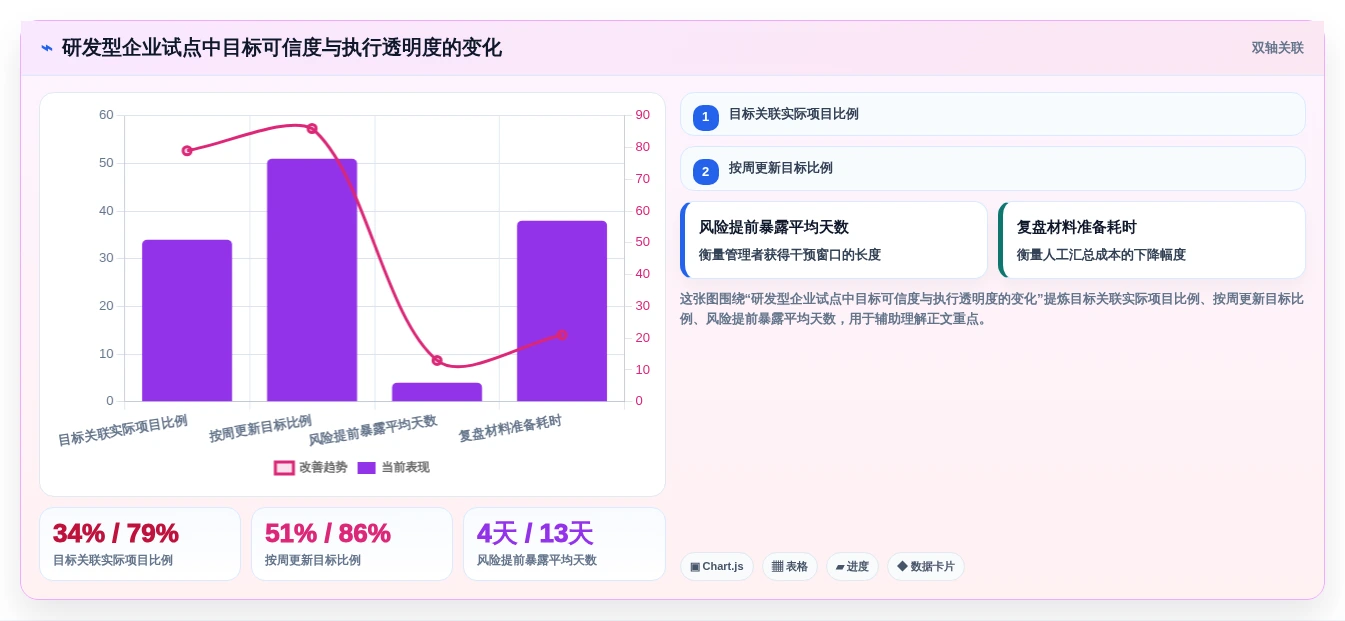The height and width of the screenshot is (621, 1345).
Task: Click the blue lightning icon beside the title
Action: 47,48
